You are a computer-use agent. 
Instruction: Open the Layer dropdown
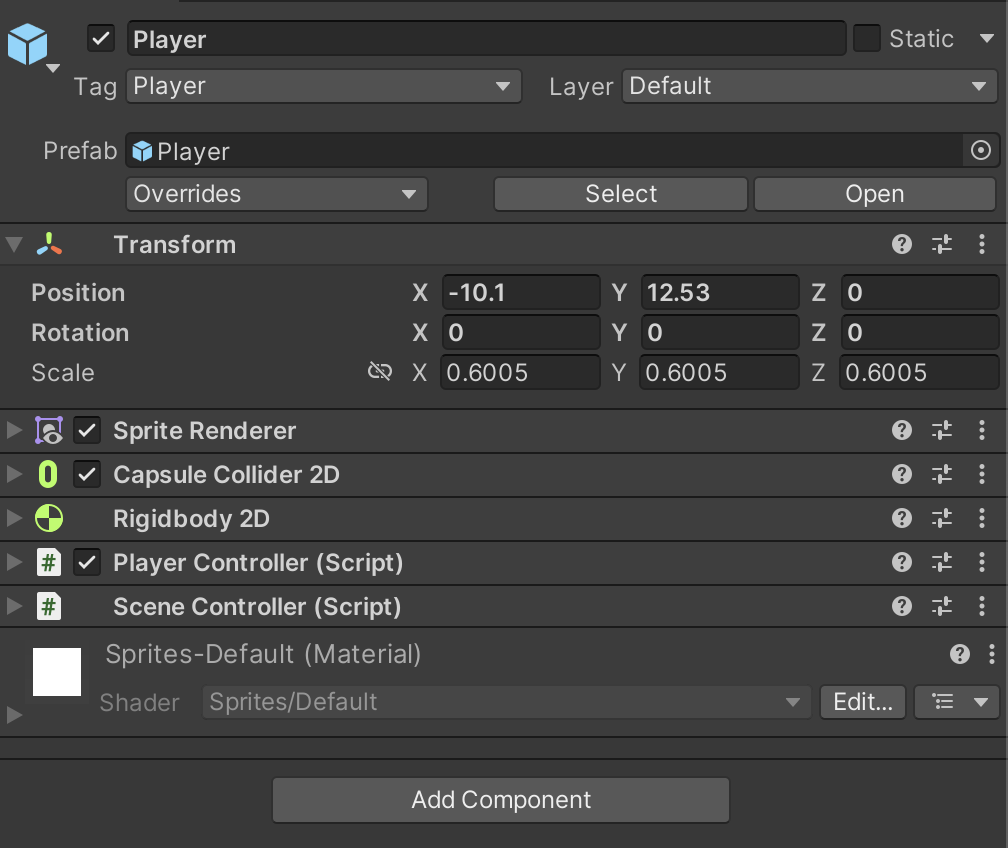pos(809,86)
